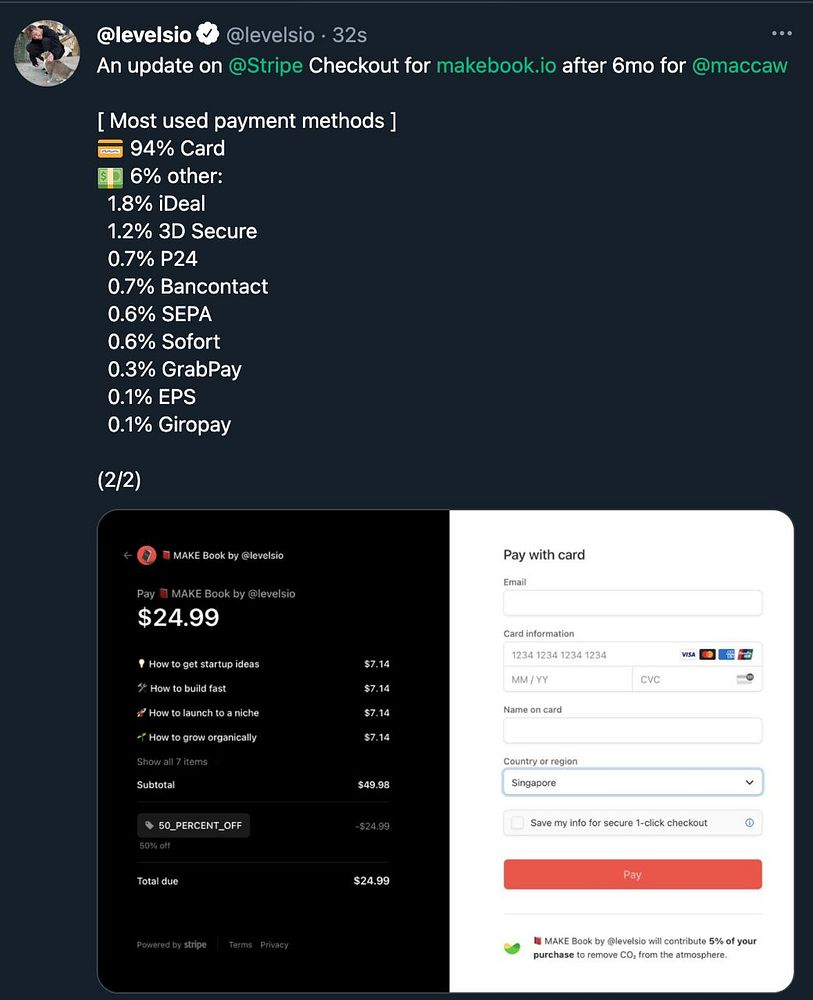Click the @levelsio profile avatar photo

[47, 52]
